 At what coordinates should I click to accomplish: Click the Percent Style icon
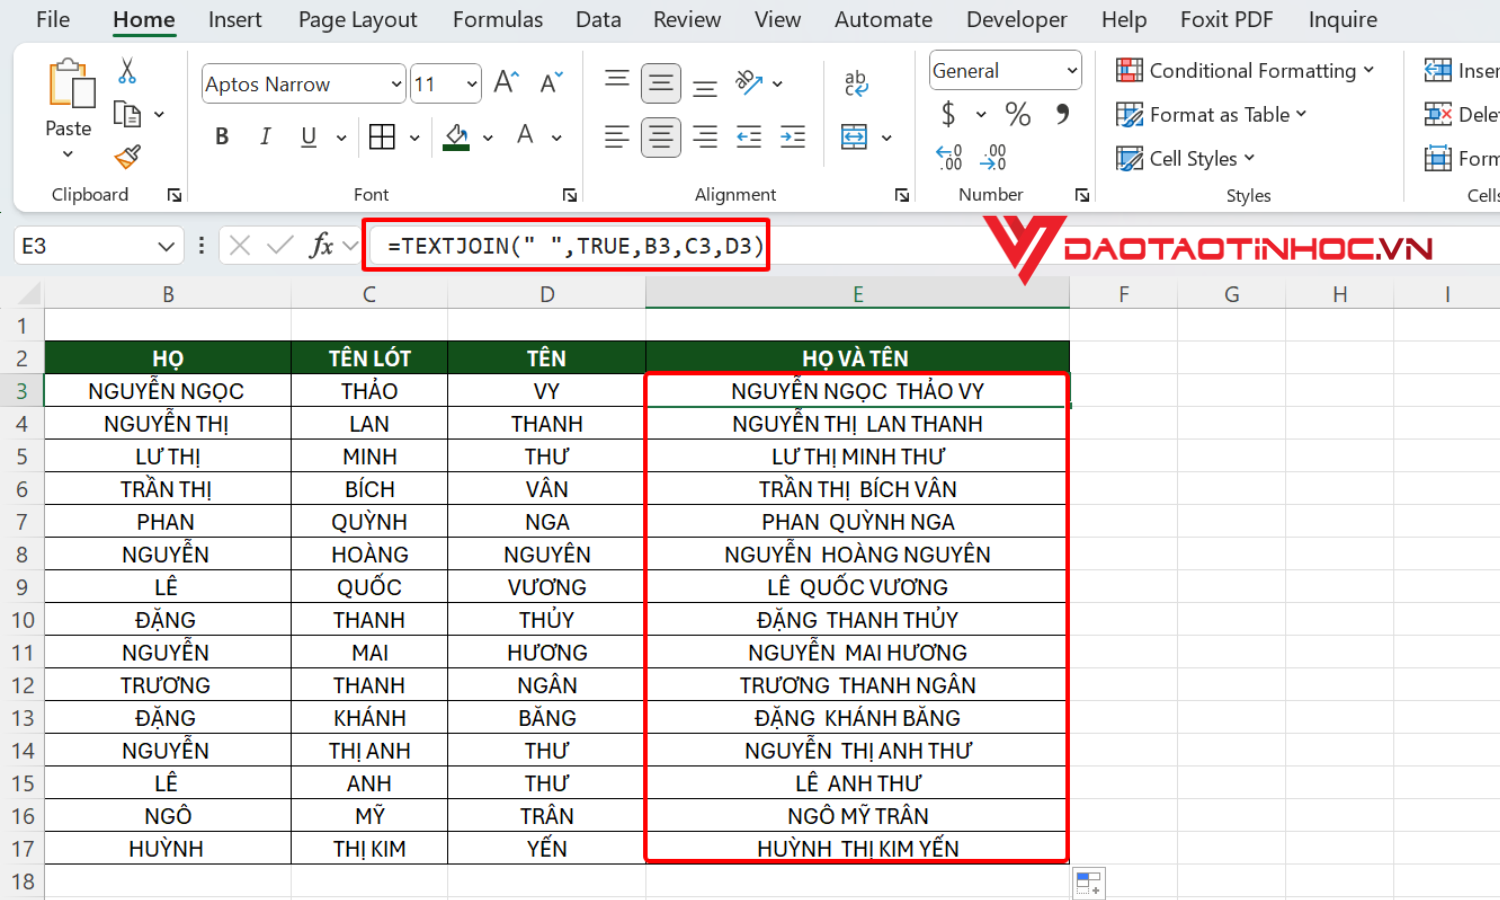coord(1018,114)
